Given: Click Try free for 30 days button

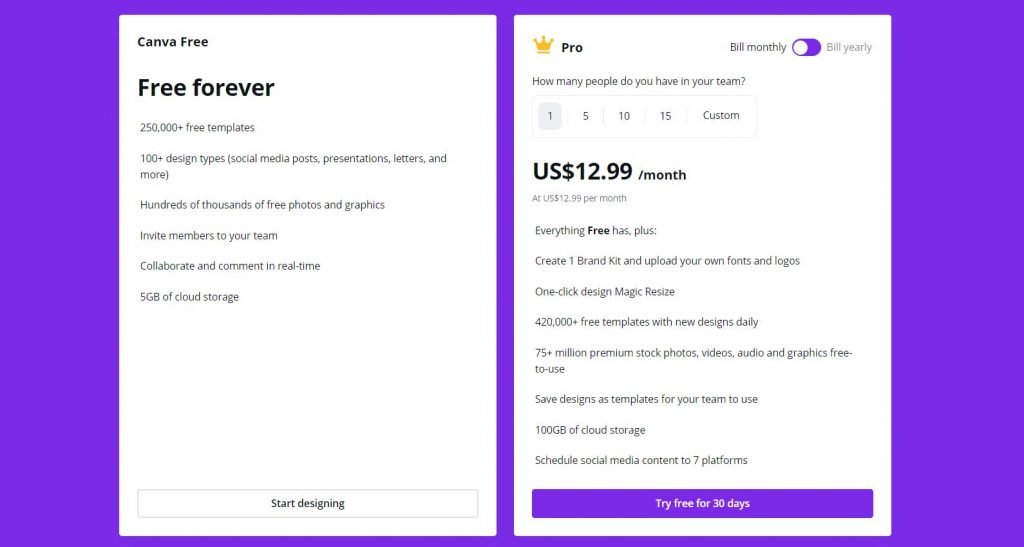Looking at the screenshot, I should (702, 503).
